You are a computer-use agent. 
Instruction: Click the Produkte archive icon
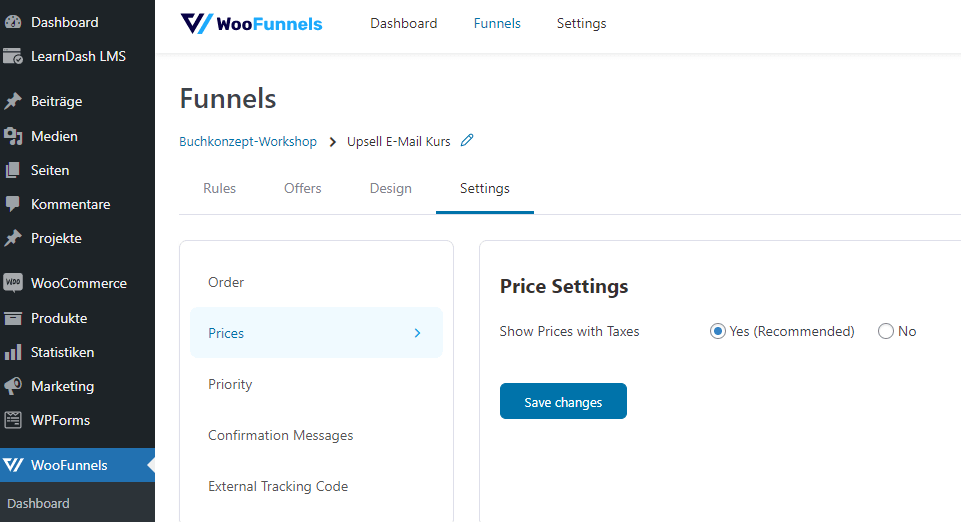coord(13,318)
